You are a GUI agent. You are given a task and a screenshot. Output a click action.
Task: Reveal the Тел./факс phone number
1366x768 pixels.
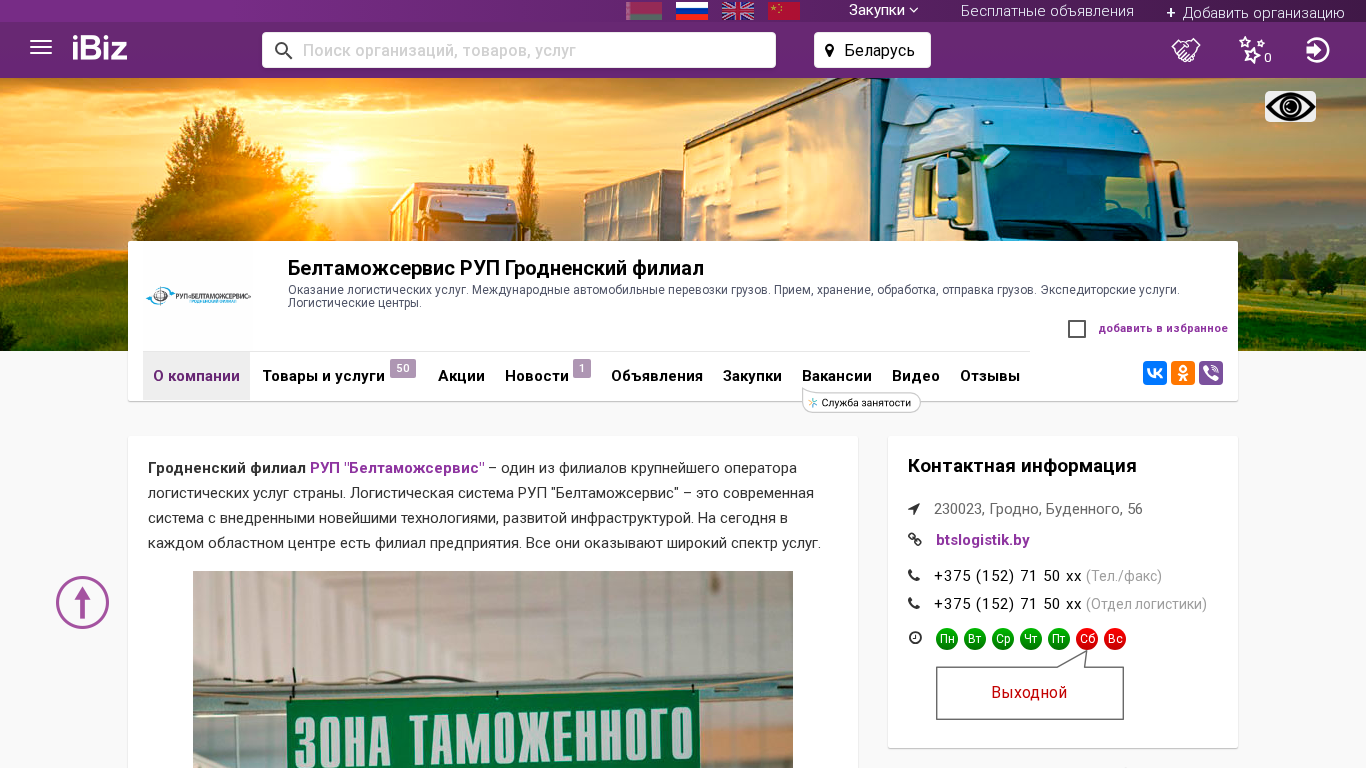1008,576
